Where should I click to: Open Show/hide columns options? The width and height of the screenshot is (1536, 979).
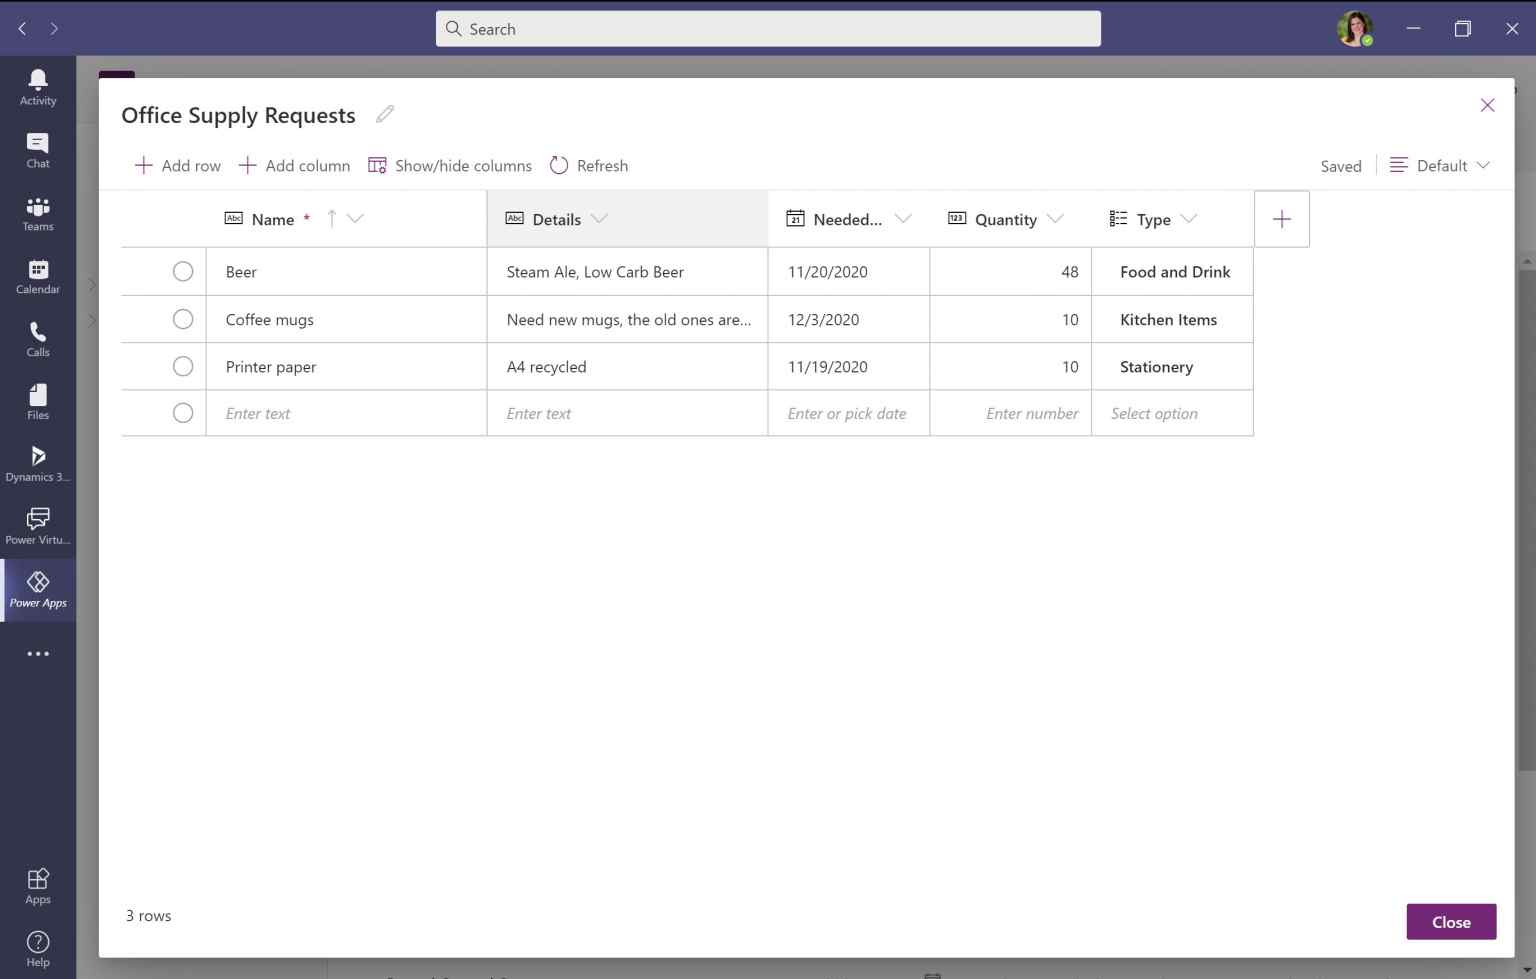(450, 165)
